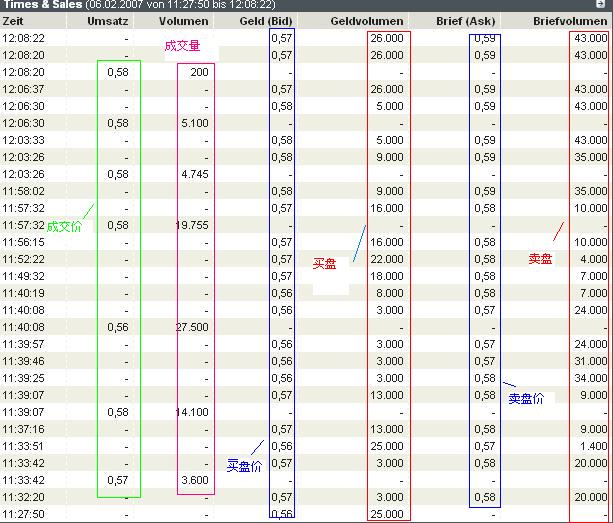This screenshot has height=523, width=613.
Task: Select the Geldvolumen column header
Action: (x=367, y=21)
